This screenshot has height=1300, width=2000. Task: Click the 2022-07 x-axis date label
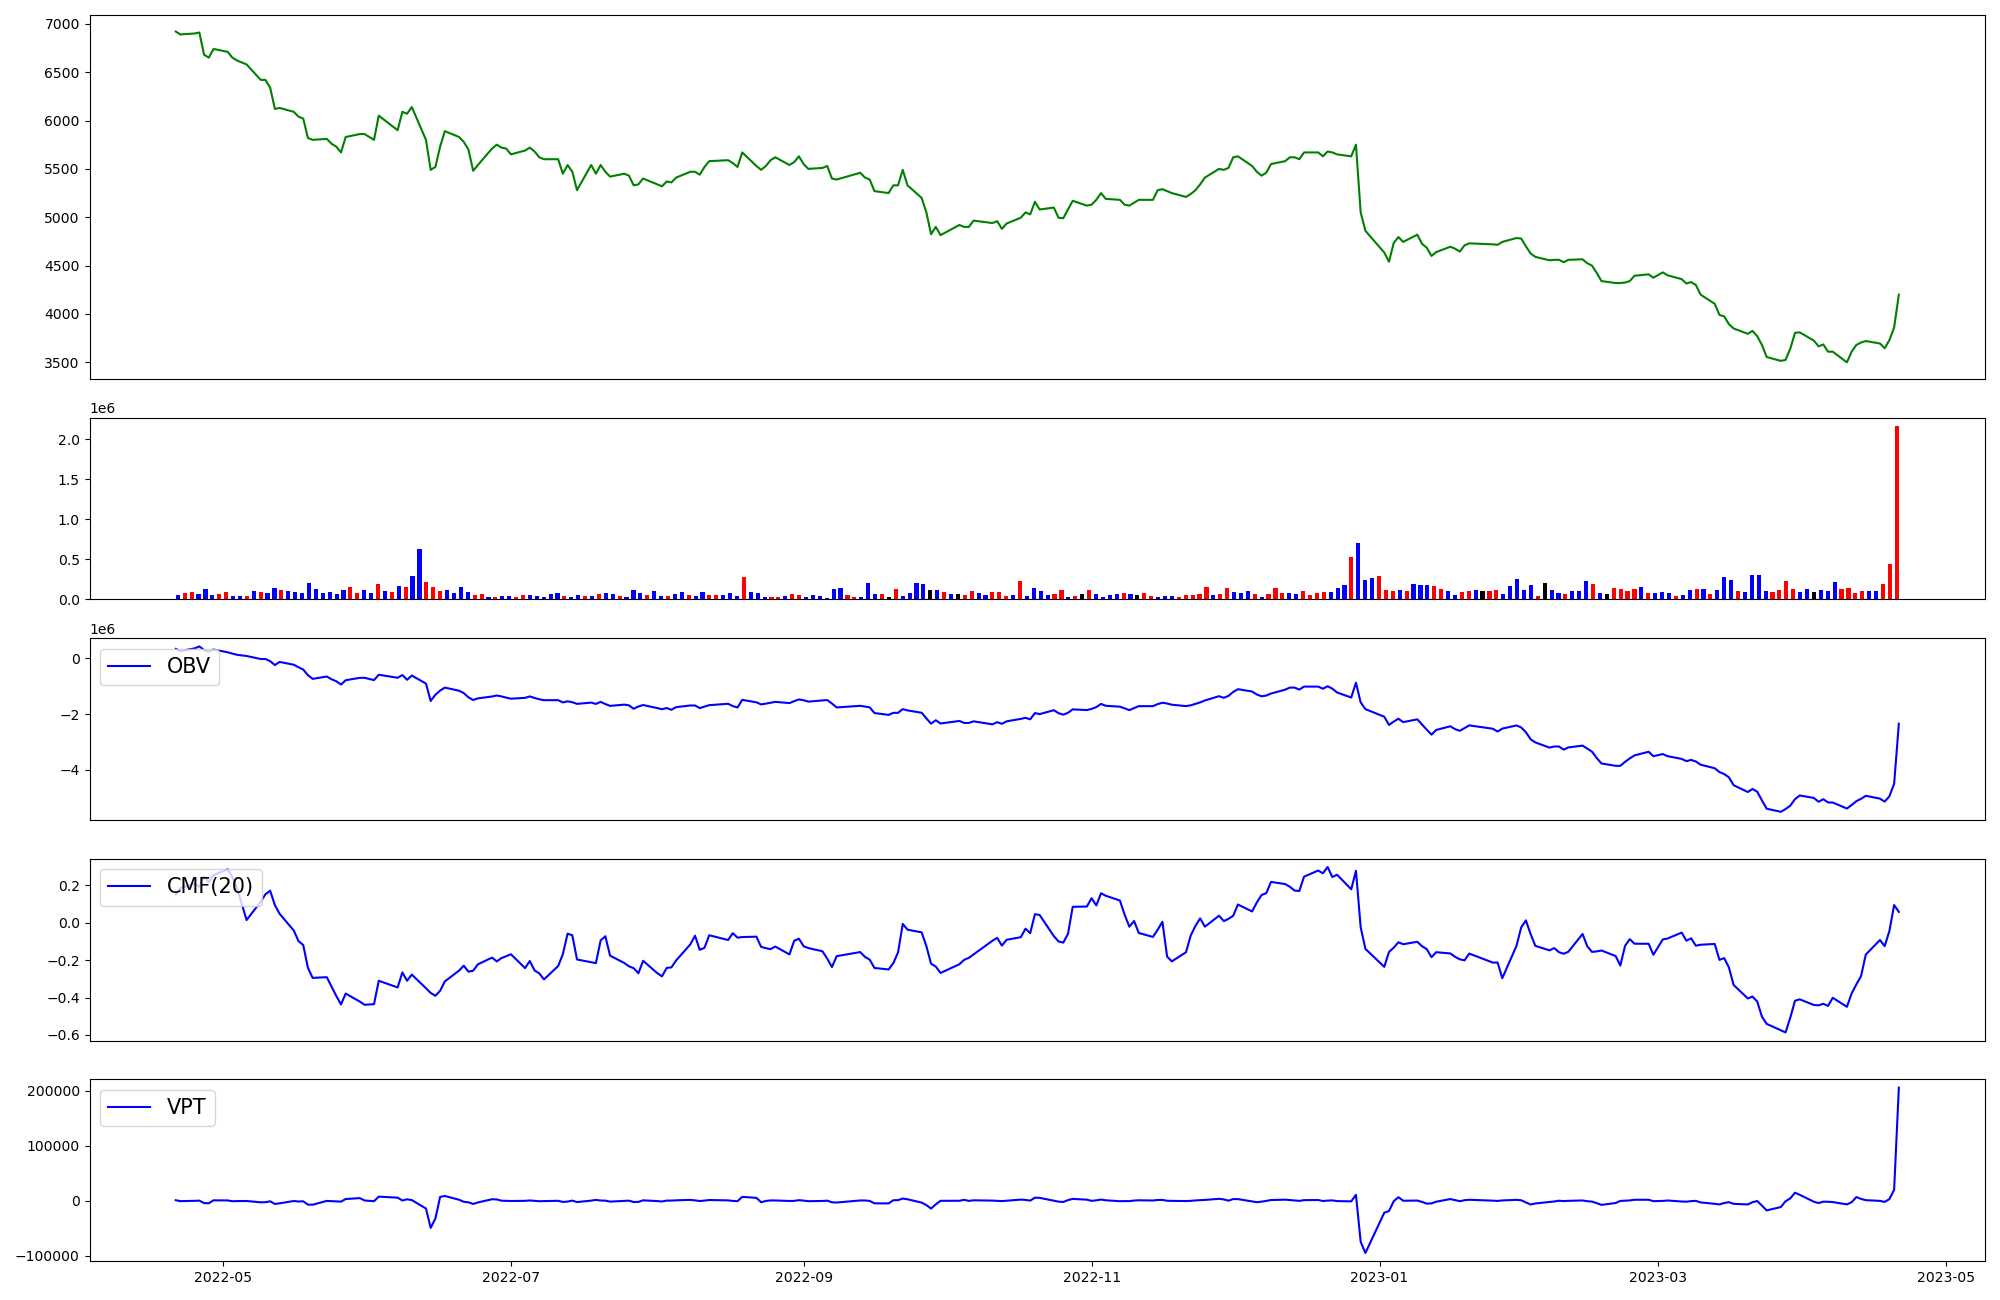click(x=511, y=1277)
